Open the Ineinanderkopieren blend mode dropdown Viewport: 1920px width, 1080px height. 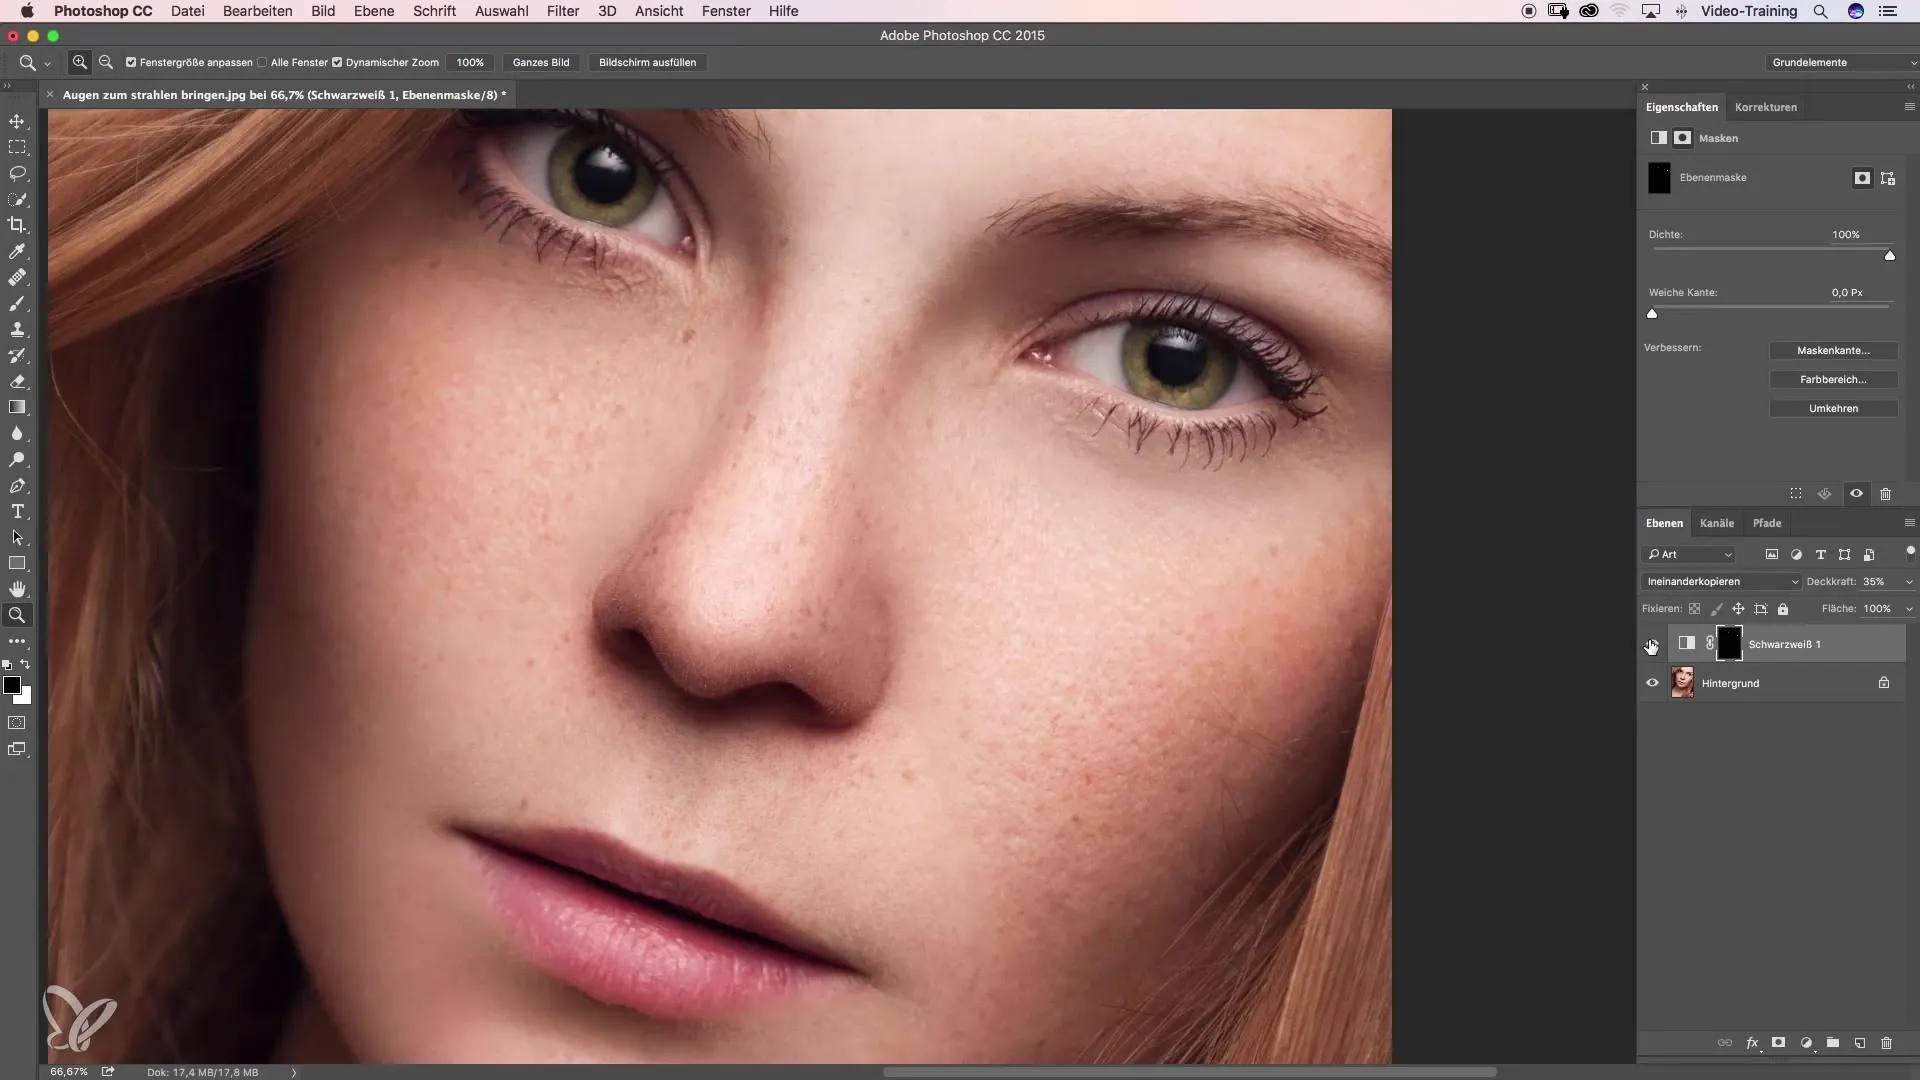pyautogui.click(x=1721, y=581)
